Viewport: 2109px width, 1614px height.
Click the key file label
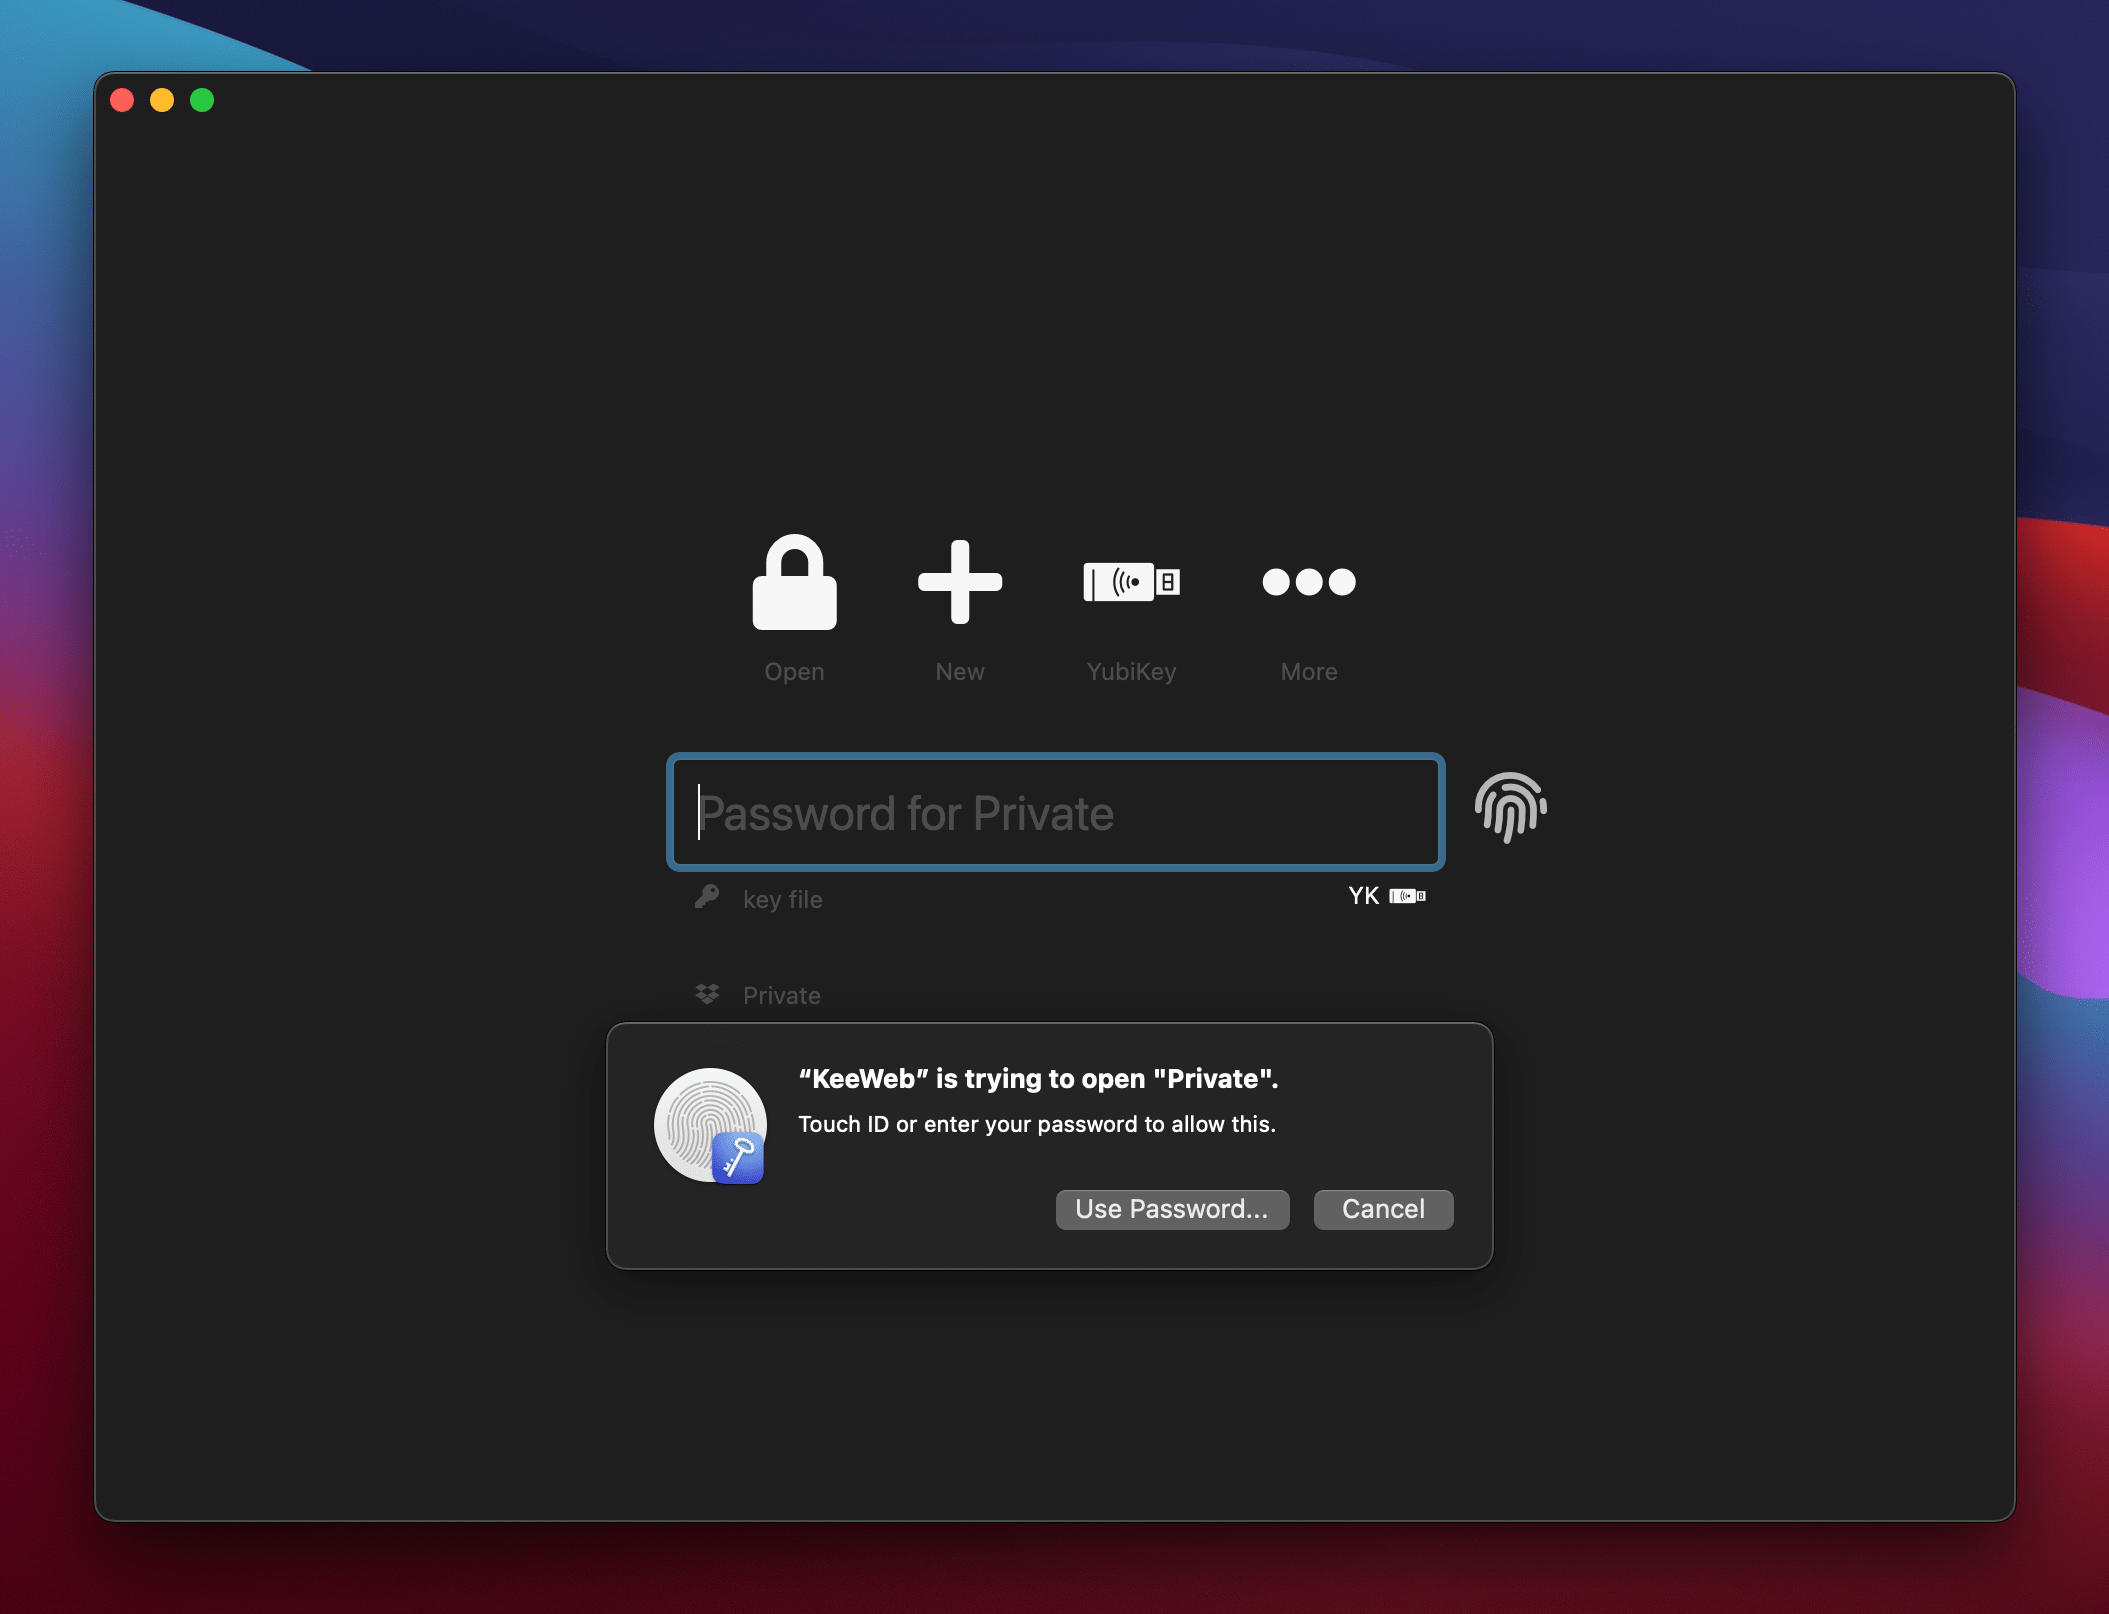coord(782,899)
